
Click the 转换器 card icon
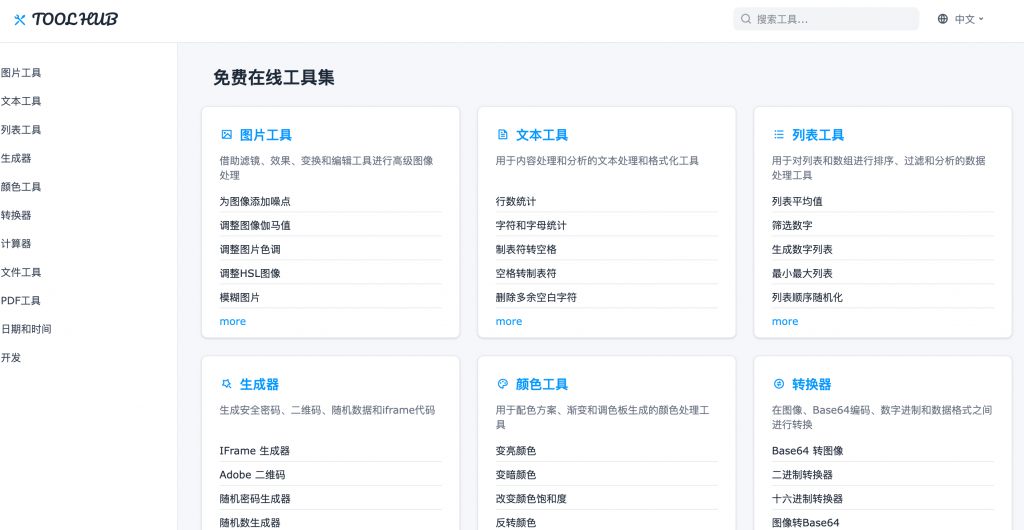click(x=778, y=384)
